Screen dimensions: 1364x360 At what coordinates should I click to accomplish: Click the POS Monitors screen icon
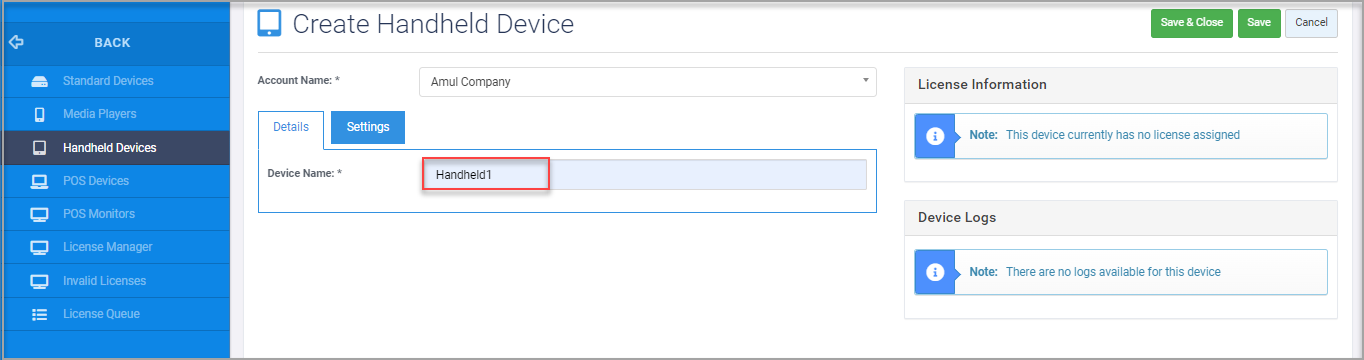[40, 214]
